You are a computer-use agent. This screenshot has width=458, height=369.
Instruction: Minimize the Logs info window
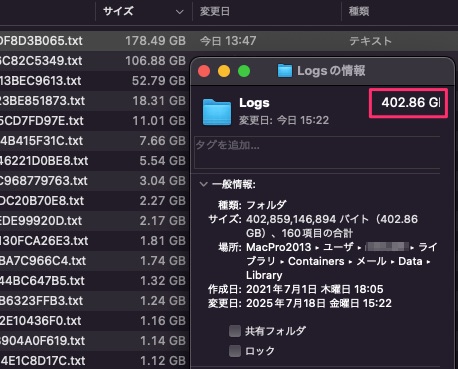[224, 71]
